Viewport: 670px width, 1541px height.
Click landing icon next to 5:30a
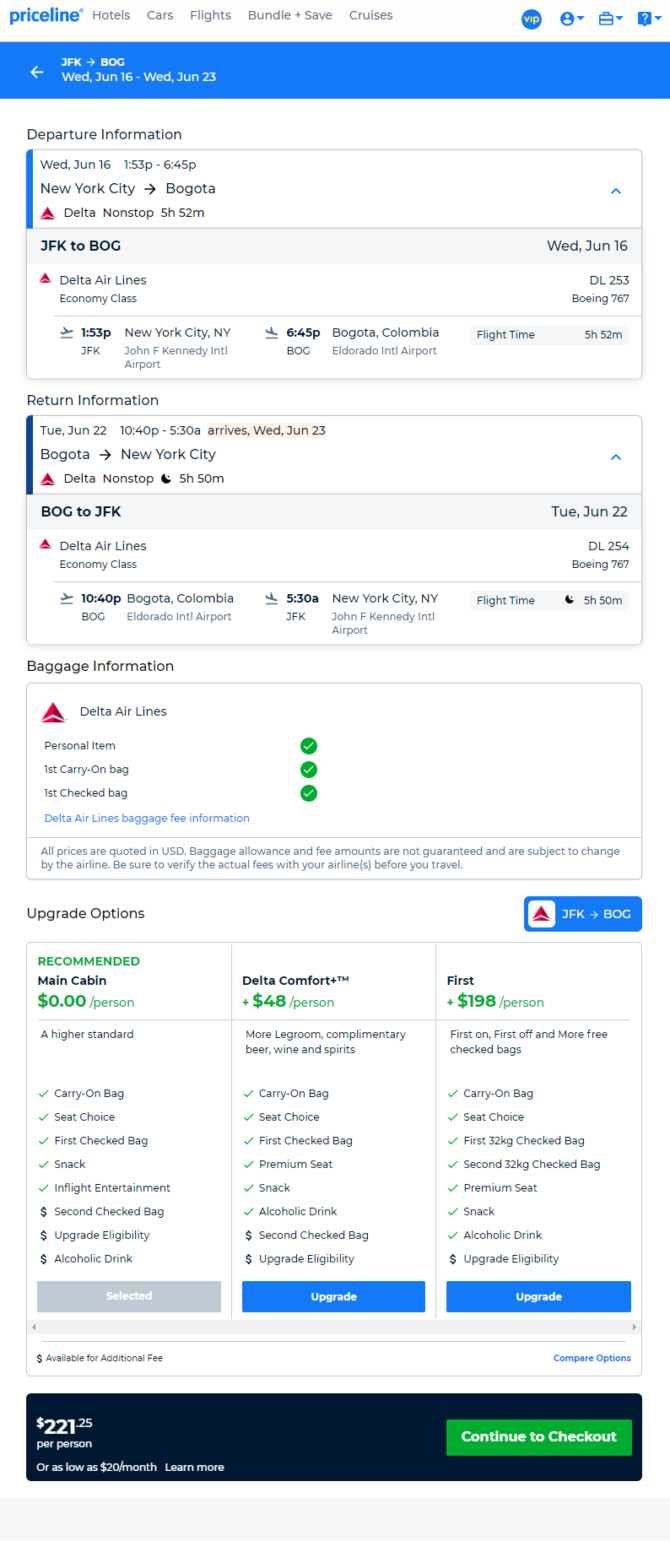272,599
